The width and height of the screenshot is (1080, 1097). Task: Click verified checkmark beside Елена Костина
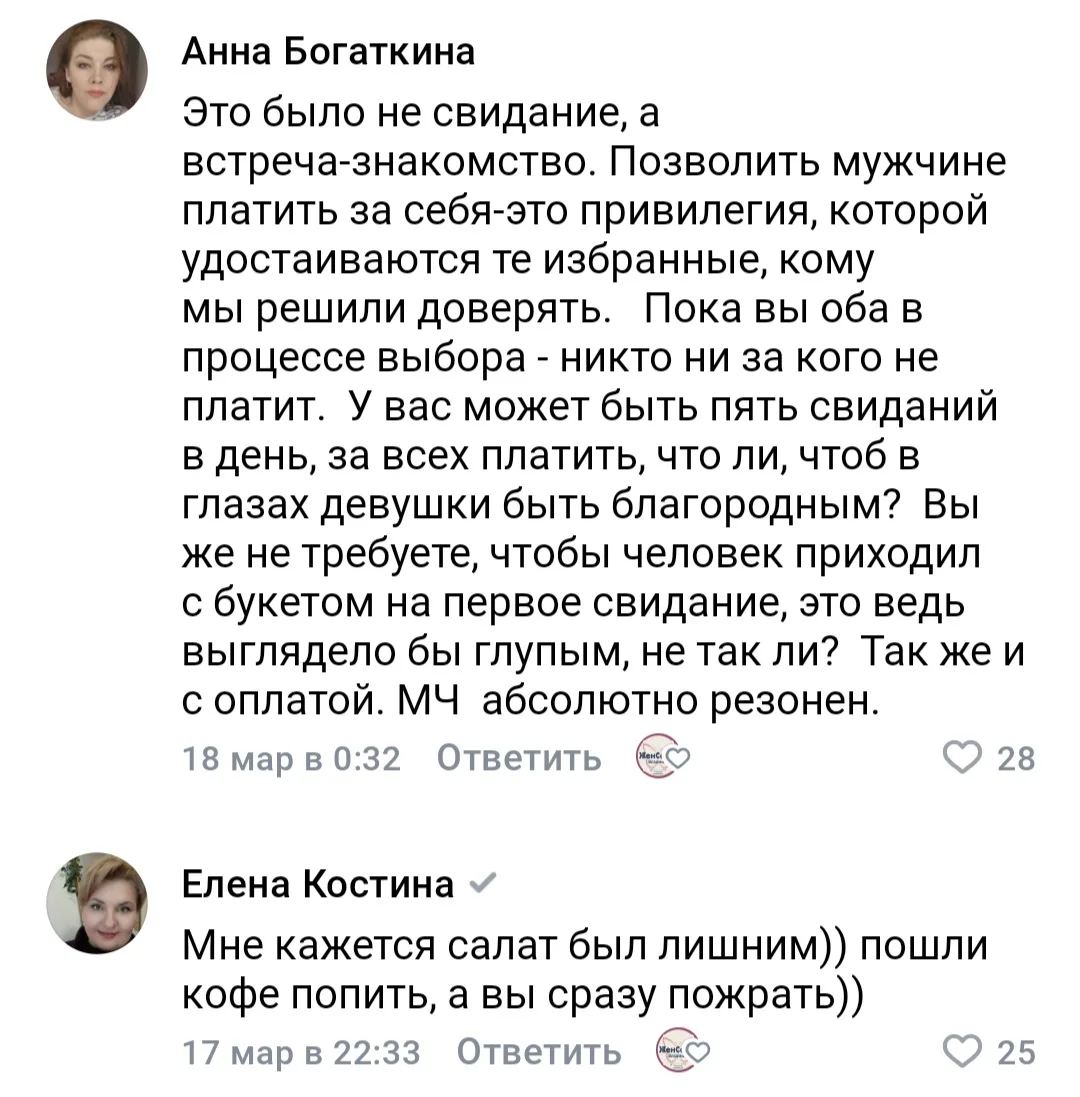477,882
